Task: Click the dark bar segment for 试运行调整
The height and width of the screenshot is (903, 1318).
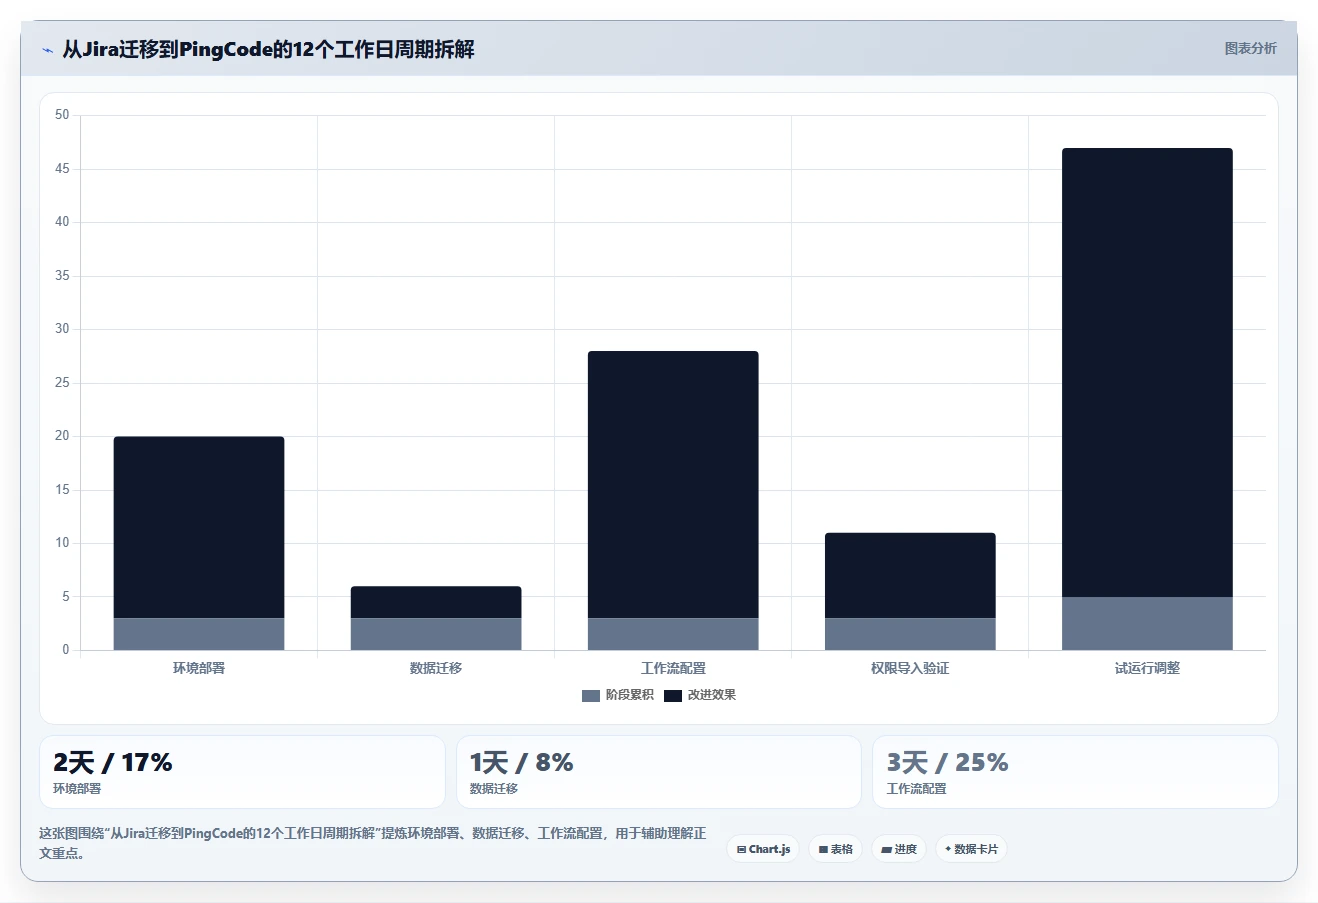Action: pyautogui.click(x=1147, y=372)
